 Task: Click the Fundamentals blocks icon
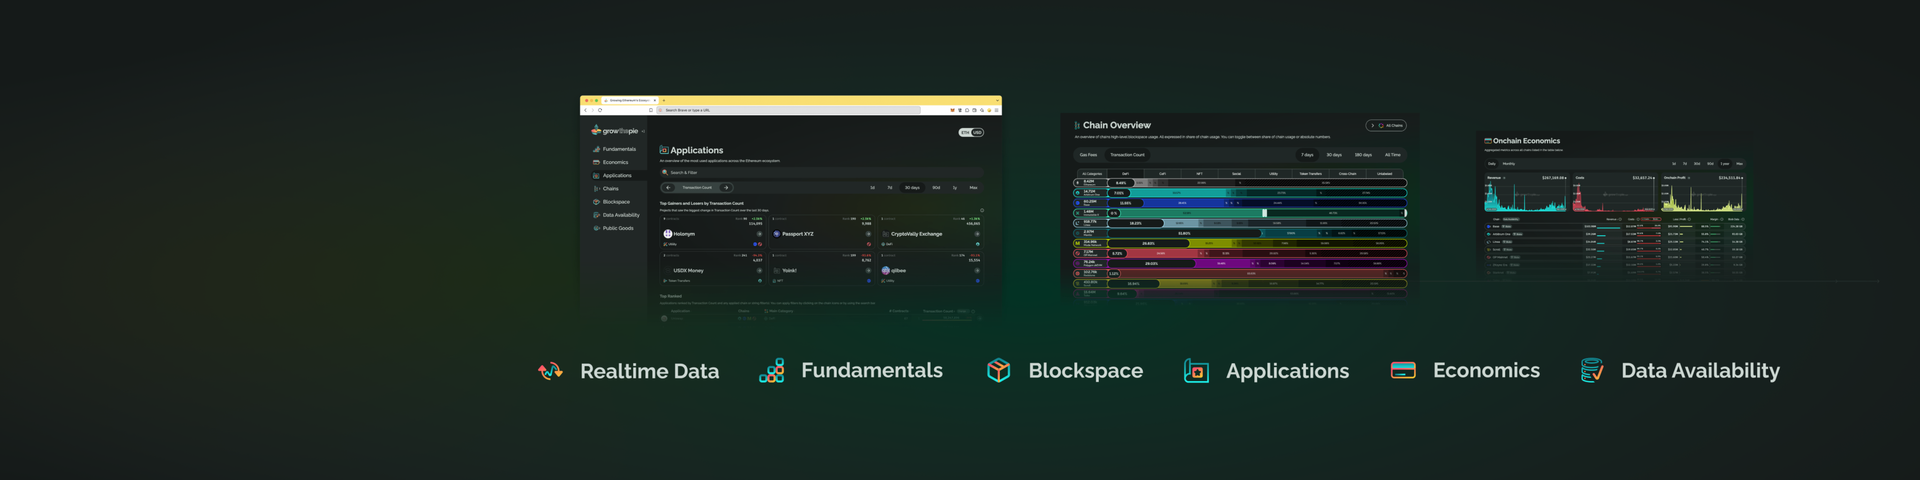pos(772,371)
